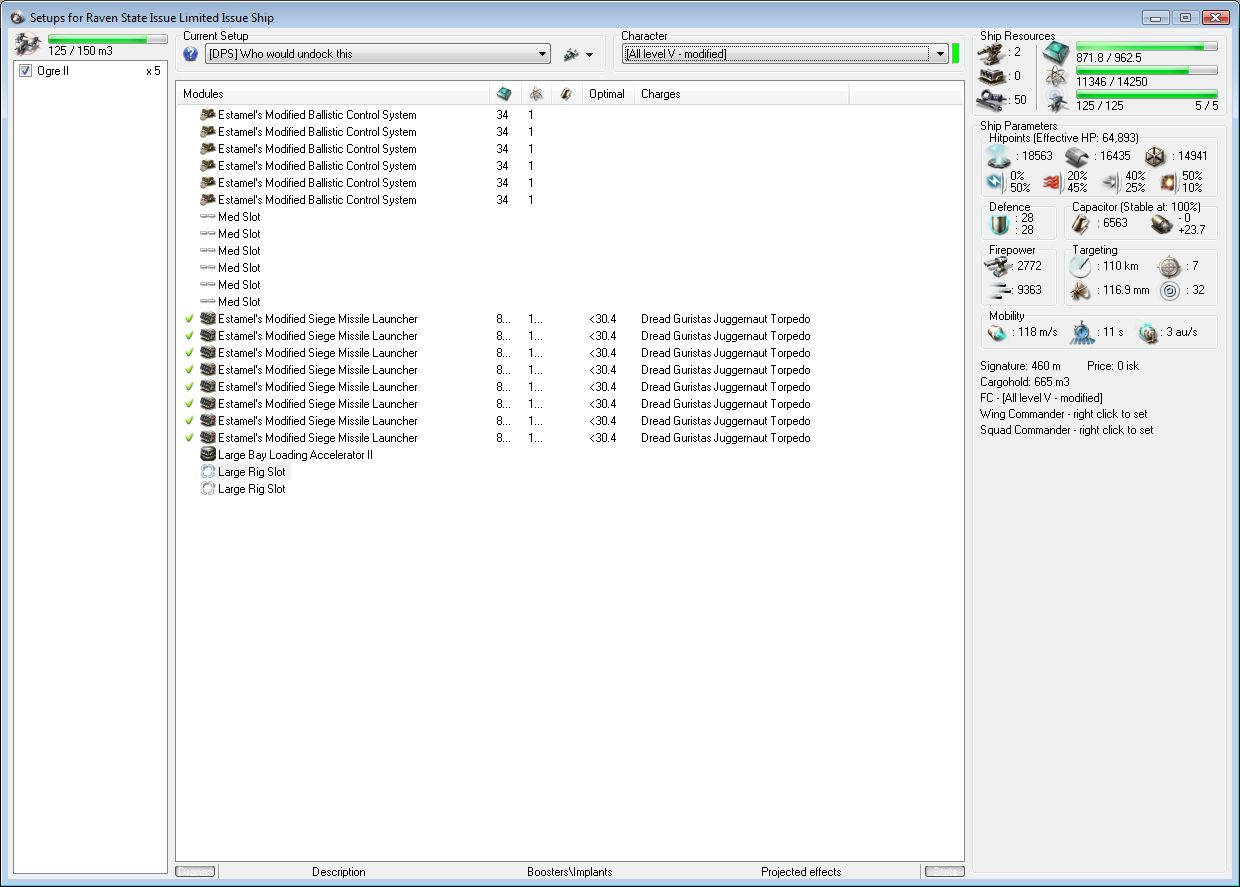Click the ship icon next to the setup dropdown
This screenshot has width=1240, height=887.
pyautogui.click(x=572, y=54)
